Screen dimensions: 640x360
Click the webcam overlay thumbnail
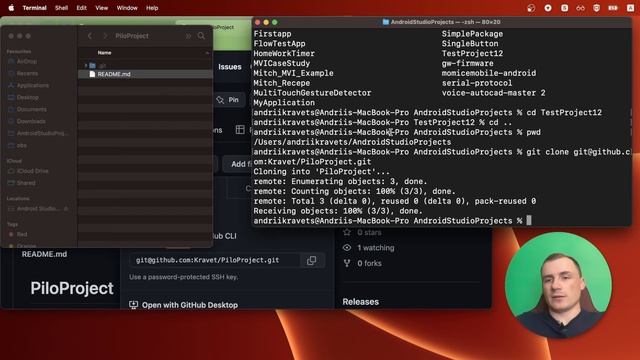558,285
